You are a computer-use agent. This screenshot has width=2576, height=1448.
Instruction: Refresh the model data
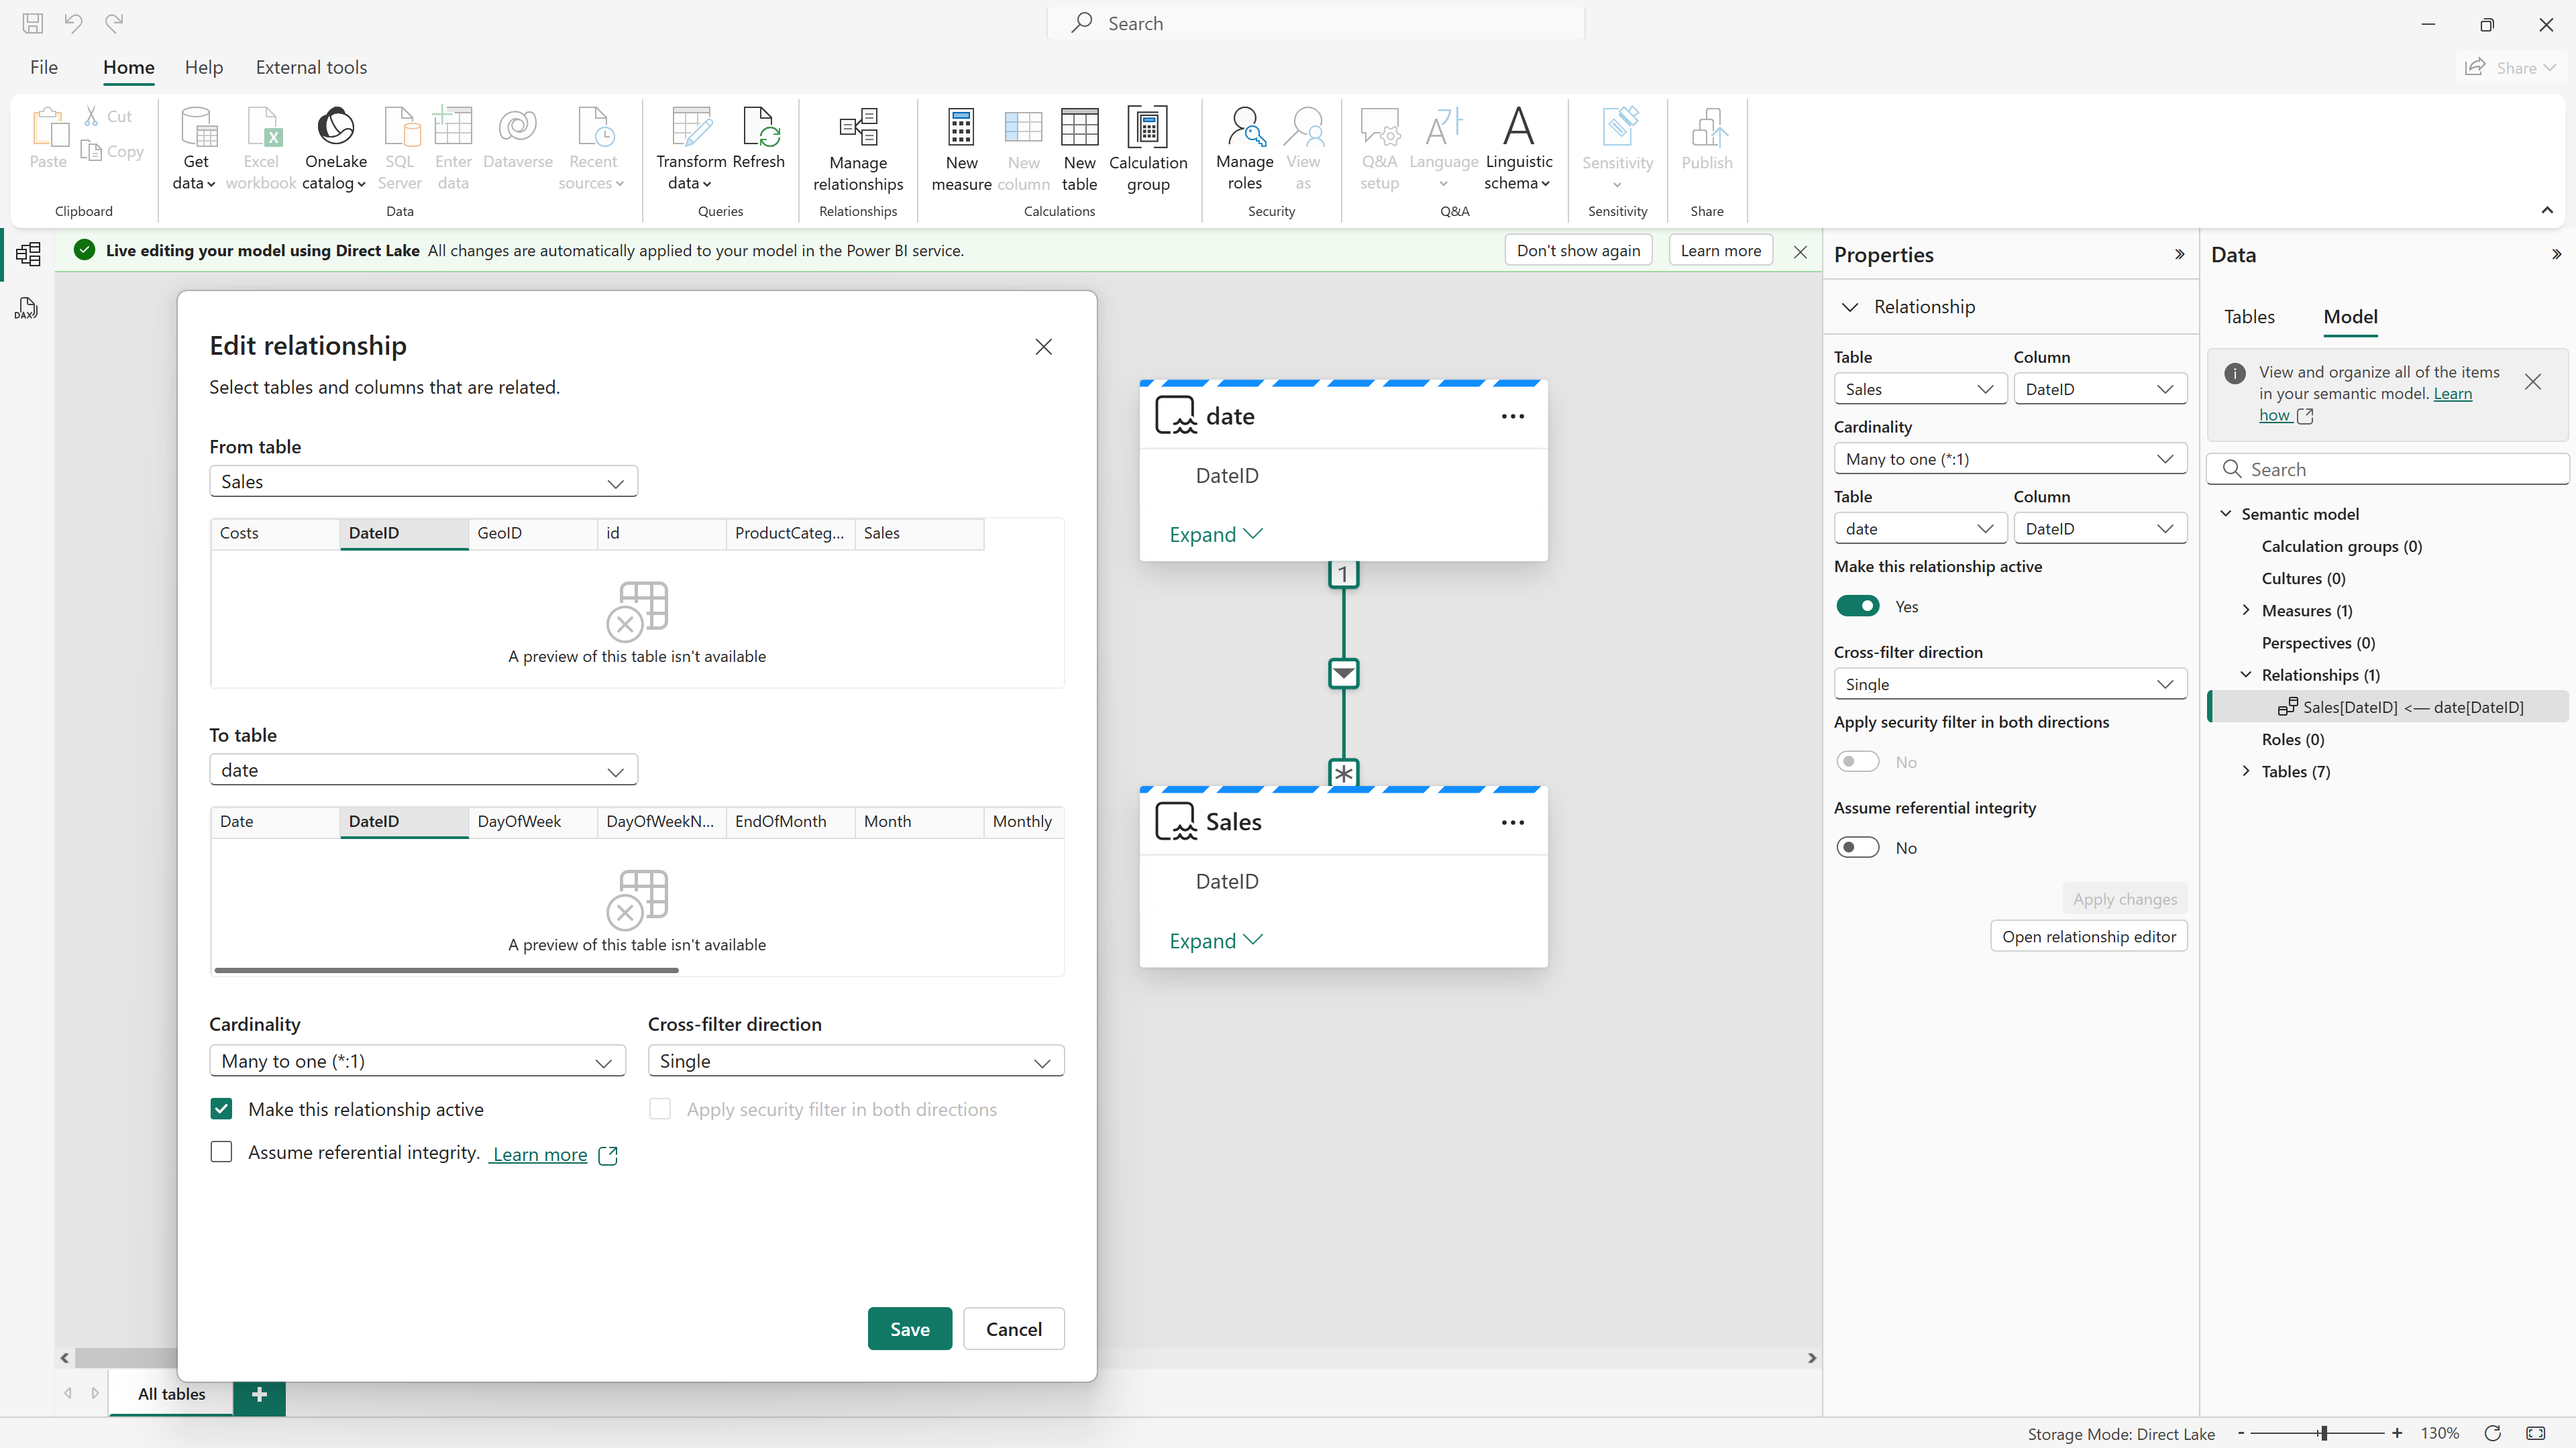[758, 138]
